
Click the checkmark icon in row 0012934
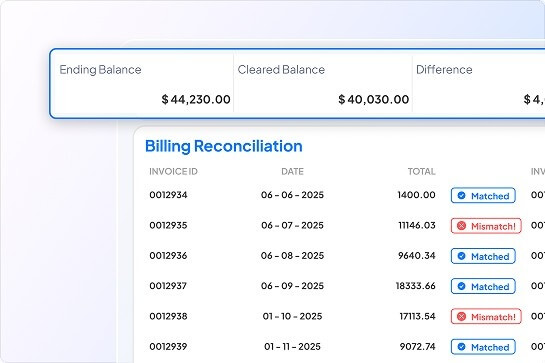pos(461,195)
